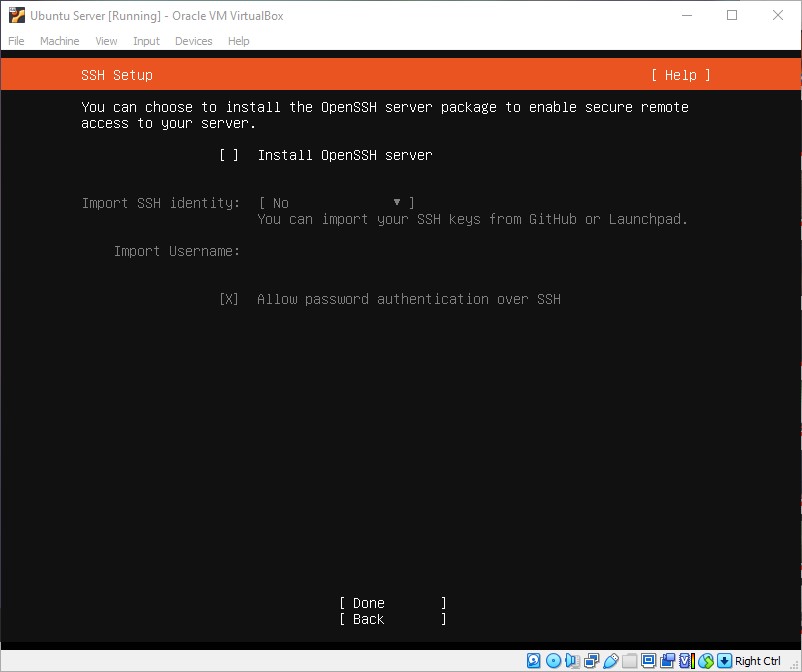Click the Import SSH identity label
This screenshot has height=672, width=802.
click(161, 203)
